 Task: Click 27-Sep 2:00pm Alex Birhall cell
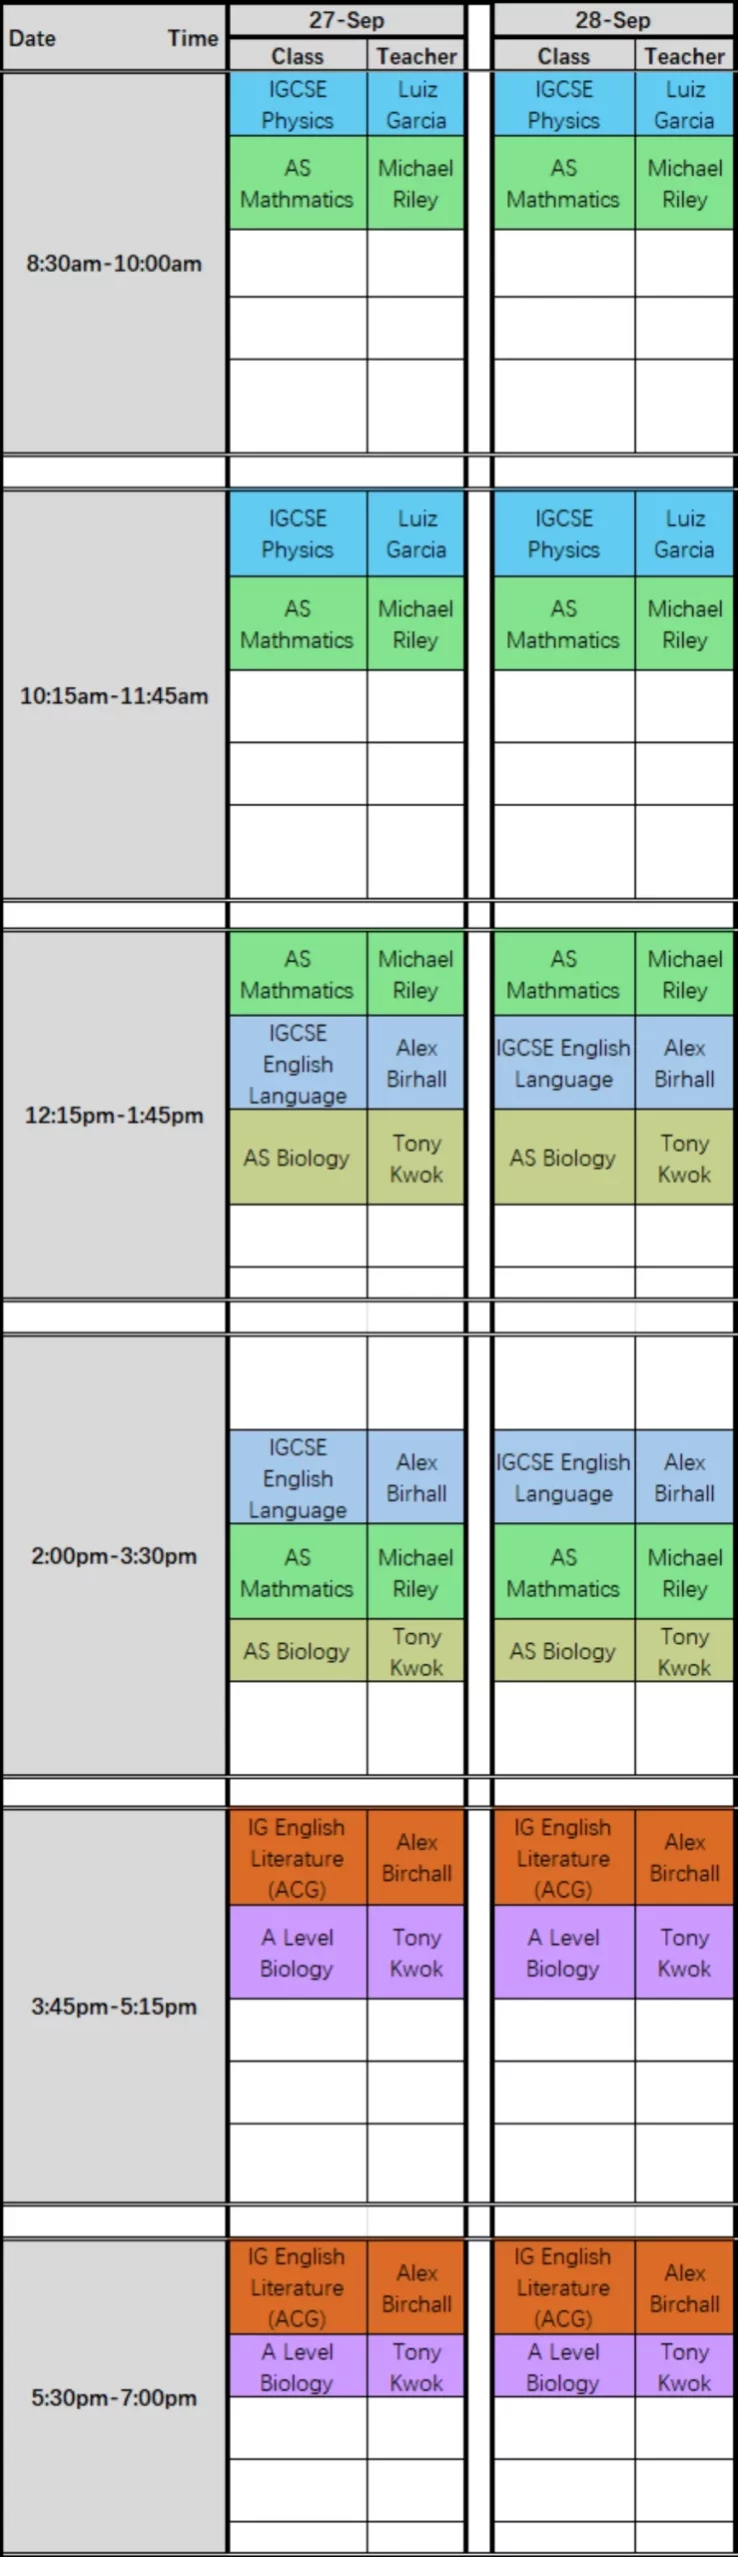tap(416, 1478)
